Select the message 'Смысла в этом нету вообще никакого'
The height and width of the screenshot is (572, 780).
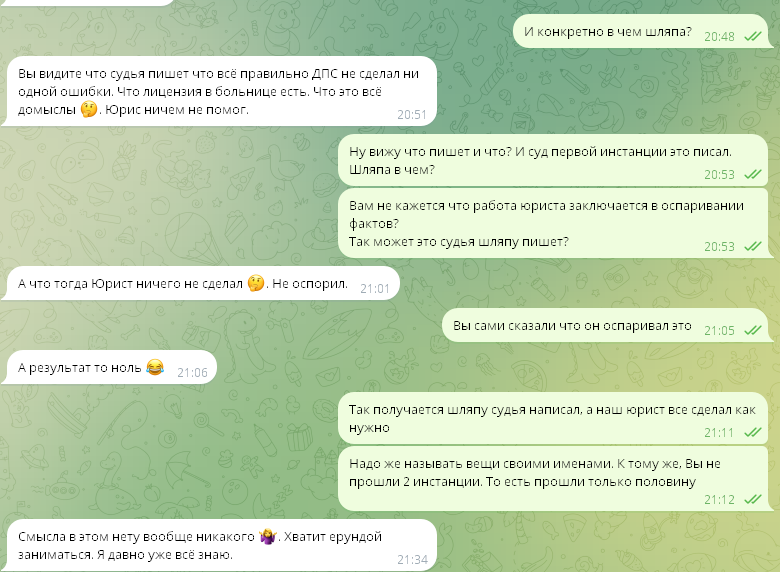point(219,545)
